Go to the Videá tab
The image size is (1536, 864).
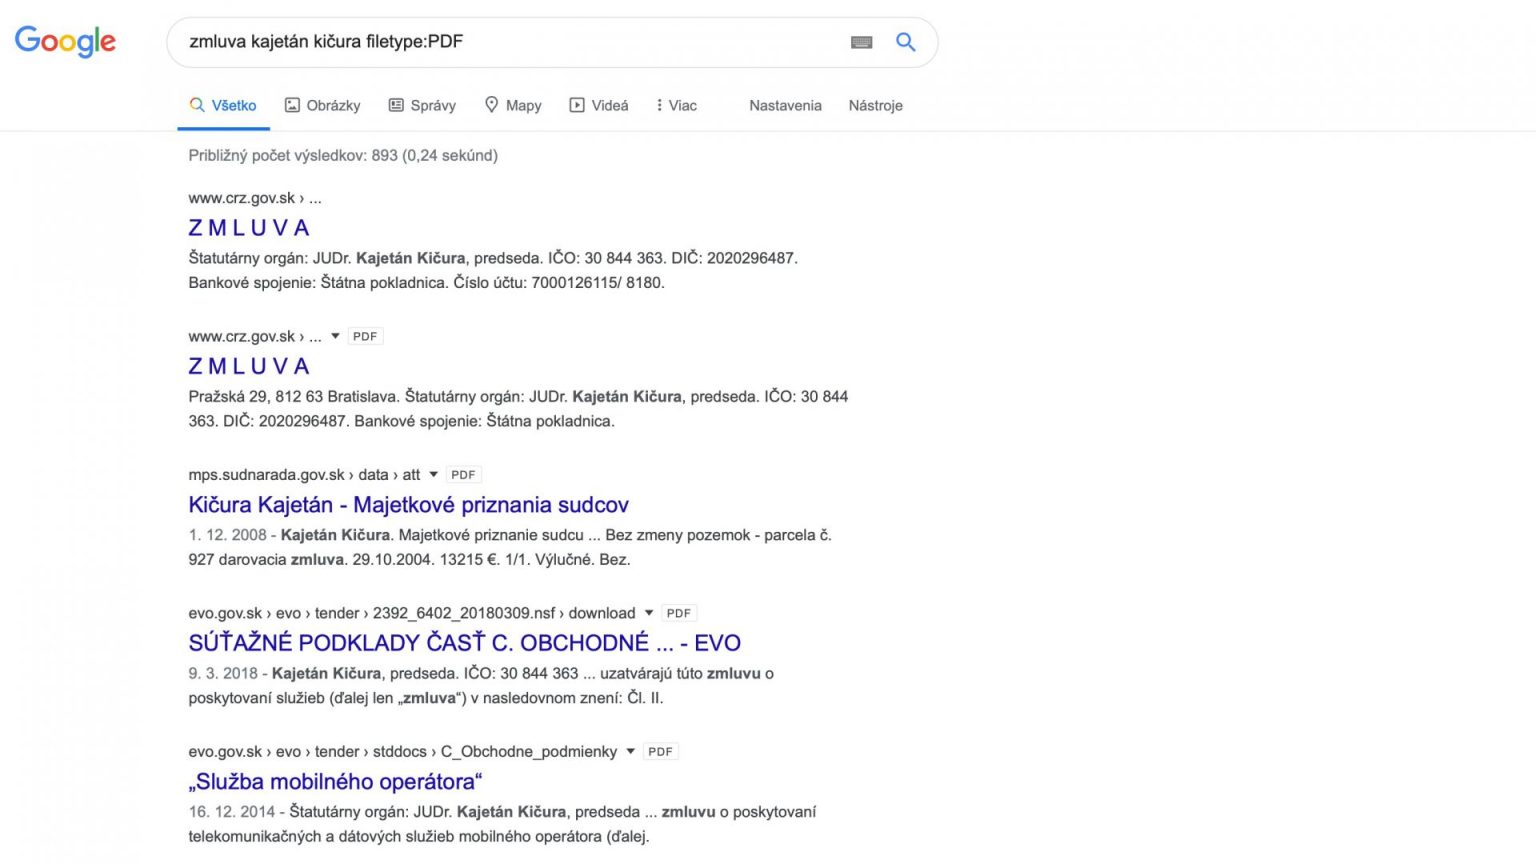[x=599, y=105]
